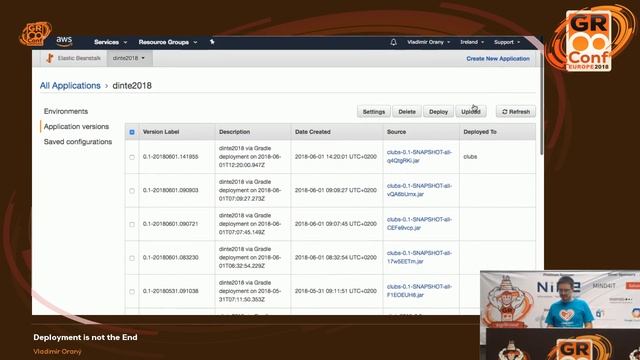Screen dimensions: 640x360
Task: Click the 'clubs' deployed-to cell
Action: tap(470, 156)
